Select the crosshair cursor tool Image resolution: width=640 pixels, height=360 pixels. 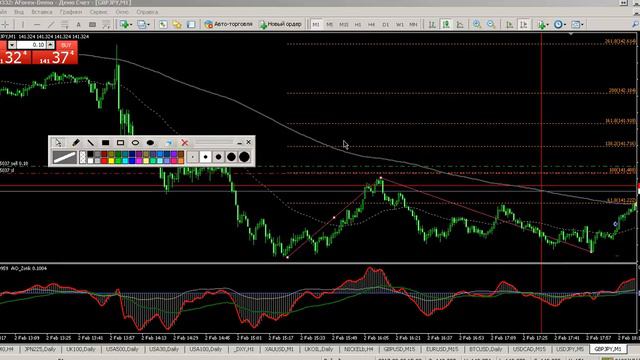6,24
